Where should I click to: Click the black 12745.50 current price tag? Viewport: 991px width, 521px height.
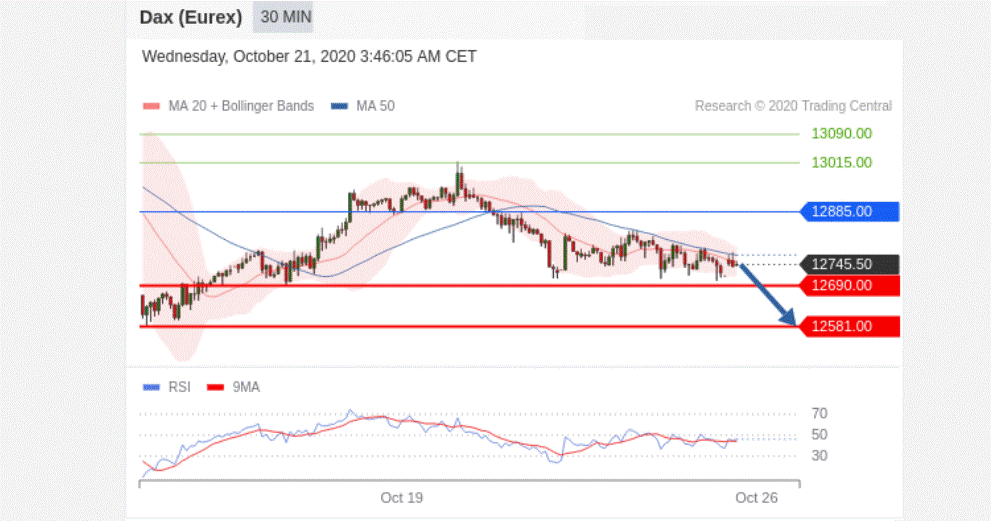(x=850, y=264)
